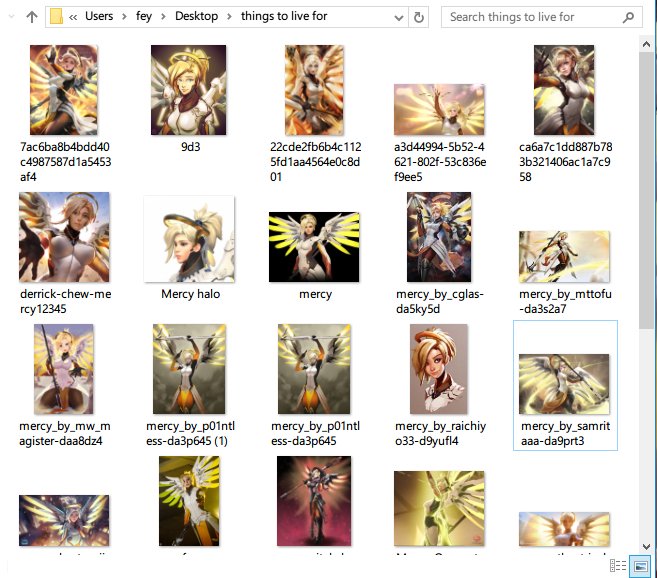The height and width of the screenshot is (578, 657).
Task: Open the address bar history dropdown
Action: 399,18
